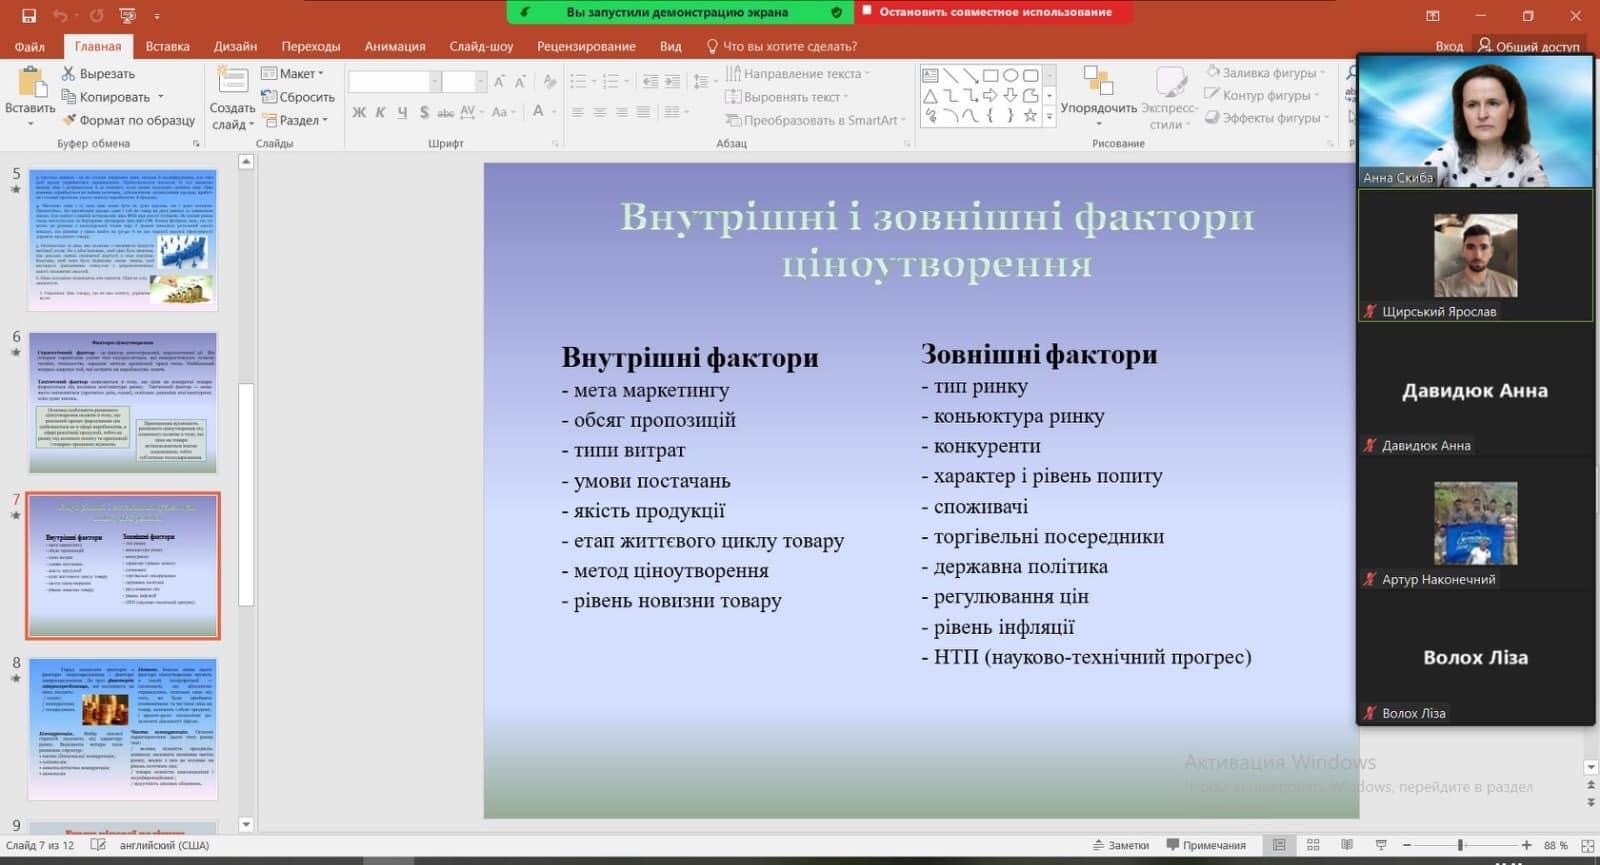
Task: Toggle Italic (К) formatting
Action: coord(380,112)
